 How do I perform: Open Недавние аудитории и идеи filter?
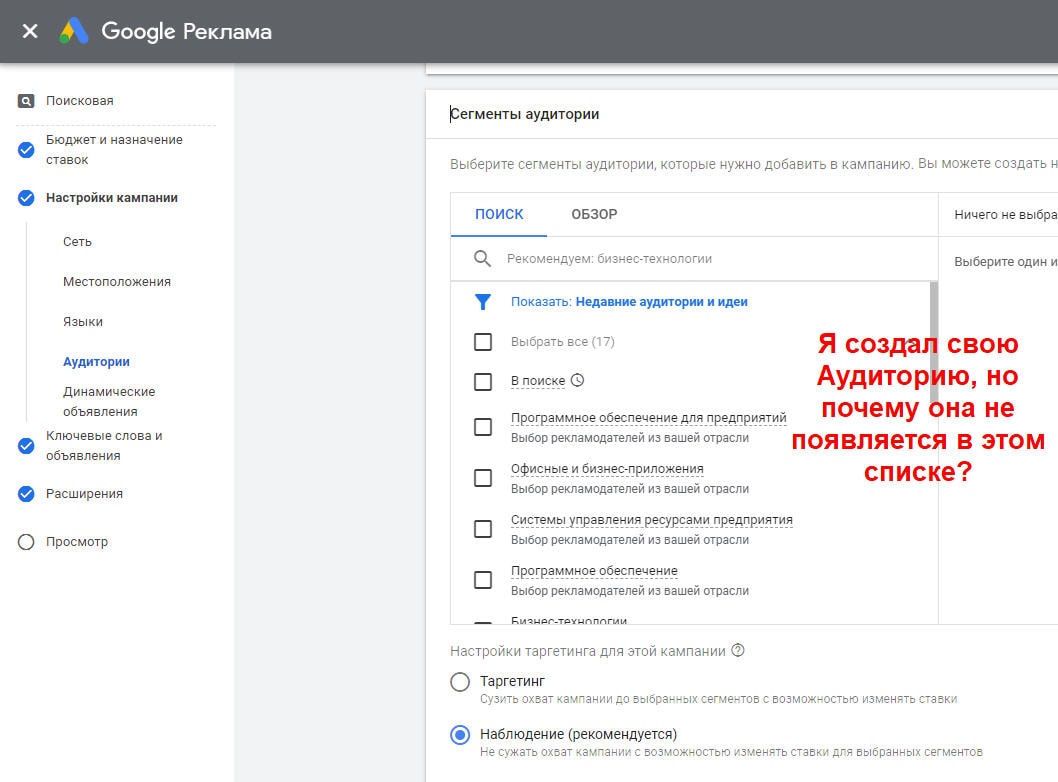point(661,302)
